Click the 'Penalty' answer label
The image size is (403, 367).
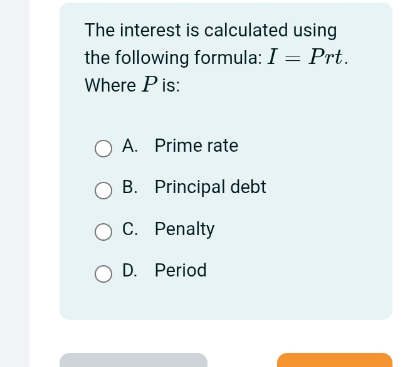[x=184, y=229]
